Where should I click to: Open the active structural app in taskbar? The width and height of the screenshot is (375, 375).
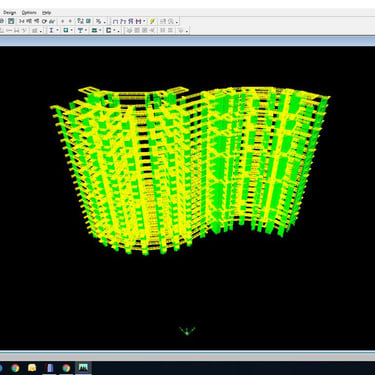[x=83, y=367]
